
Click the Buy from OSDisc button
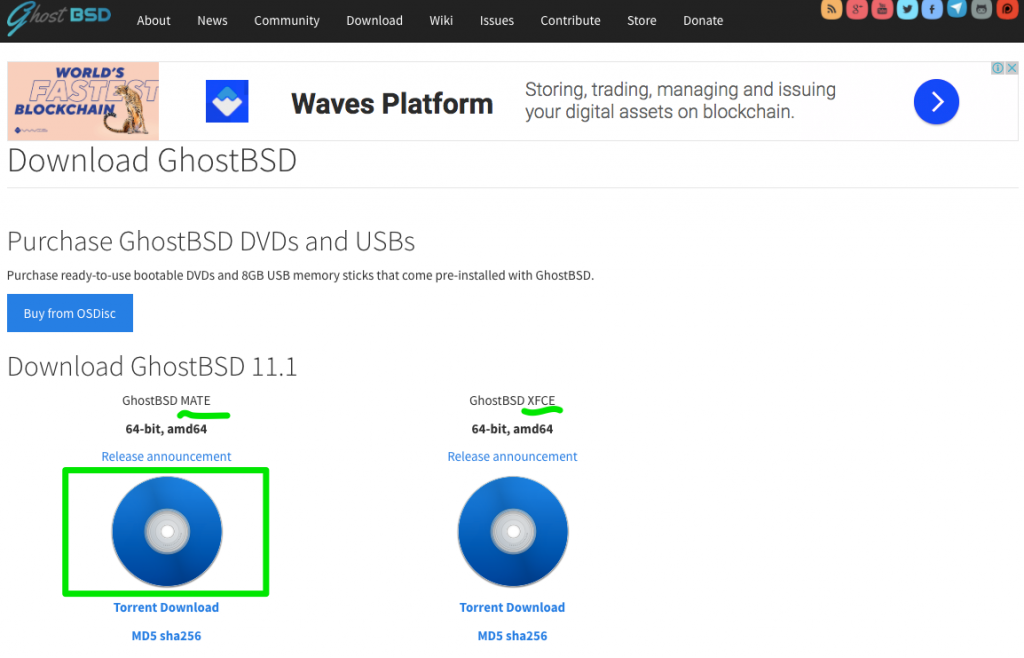70,313
